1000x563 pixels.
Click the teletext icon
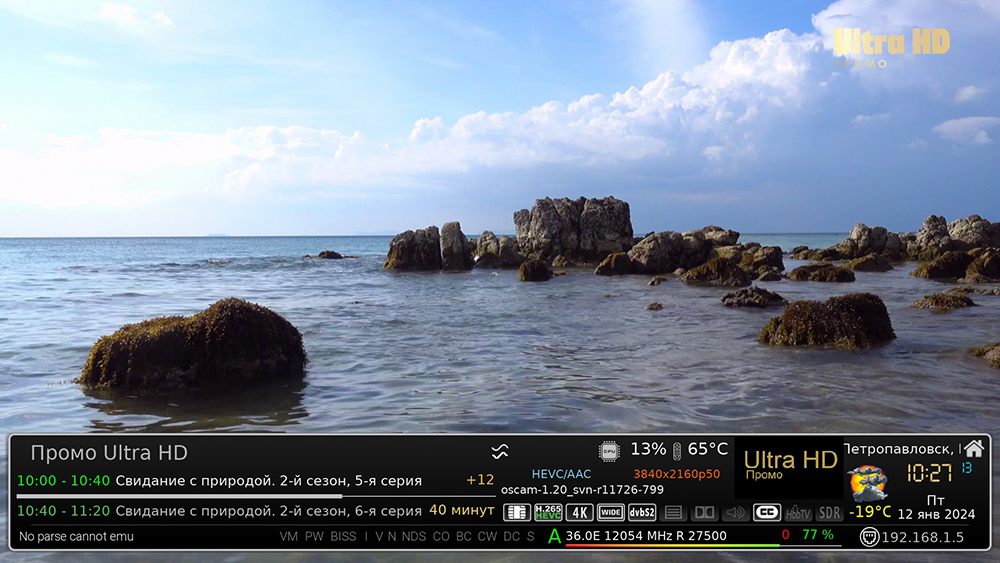673,513
